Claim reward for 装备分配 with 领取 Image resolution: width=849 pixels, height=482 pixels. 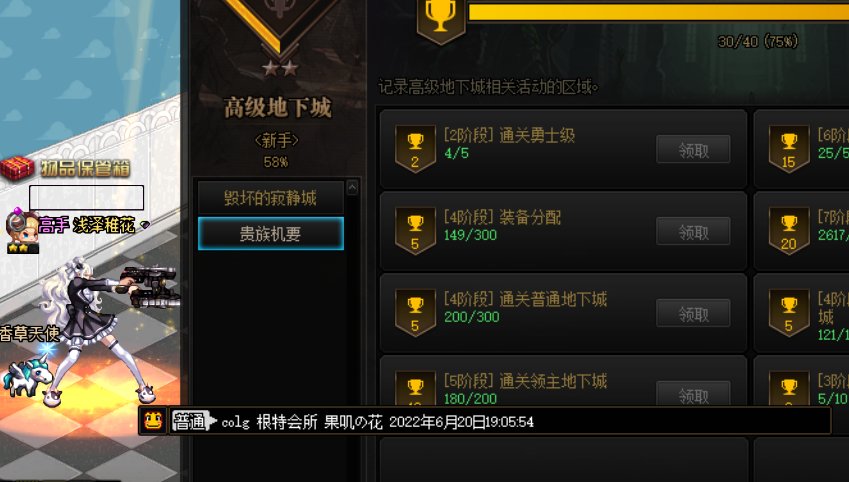pyautogui.click(x=693, y=232)
